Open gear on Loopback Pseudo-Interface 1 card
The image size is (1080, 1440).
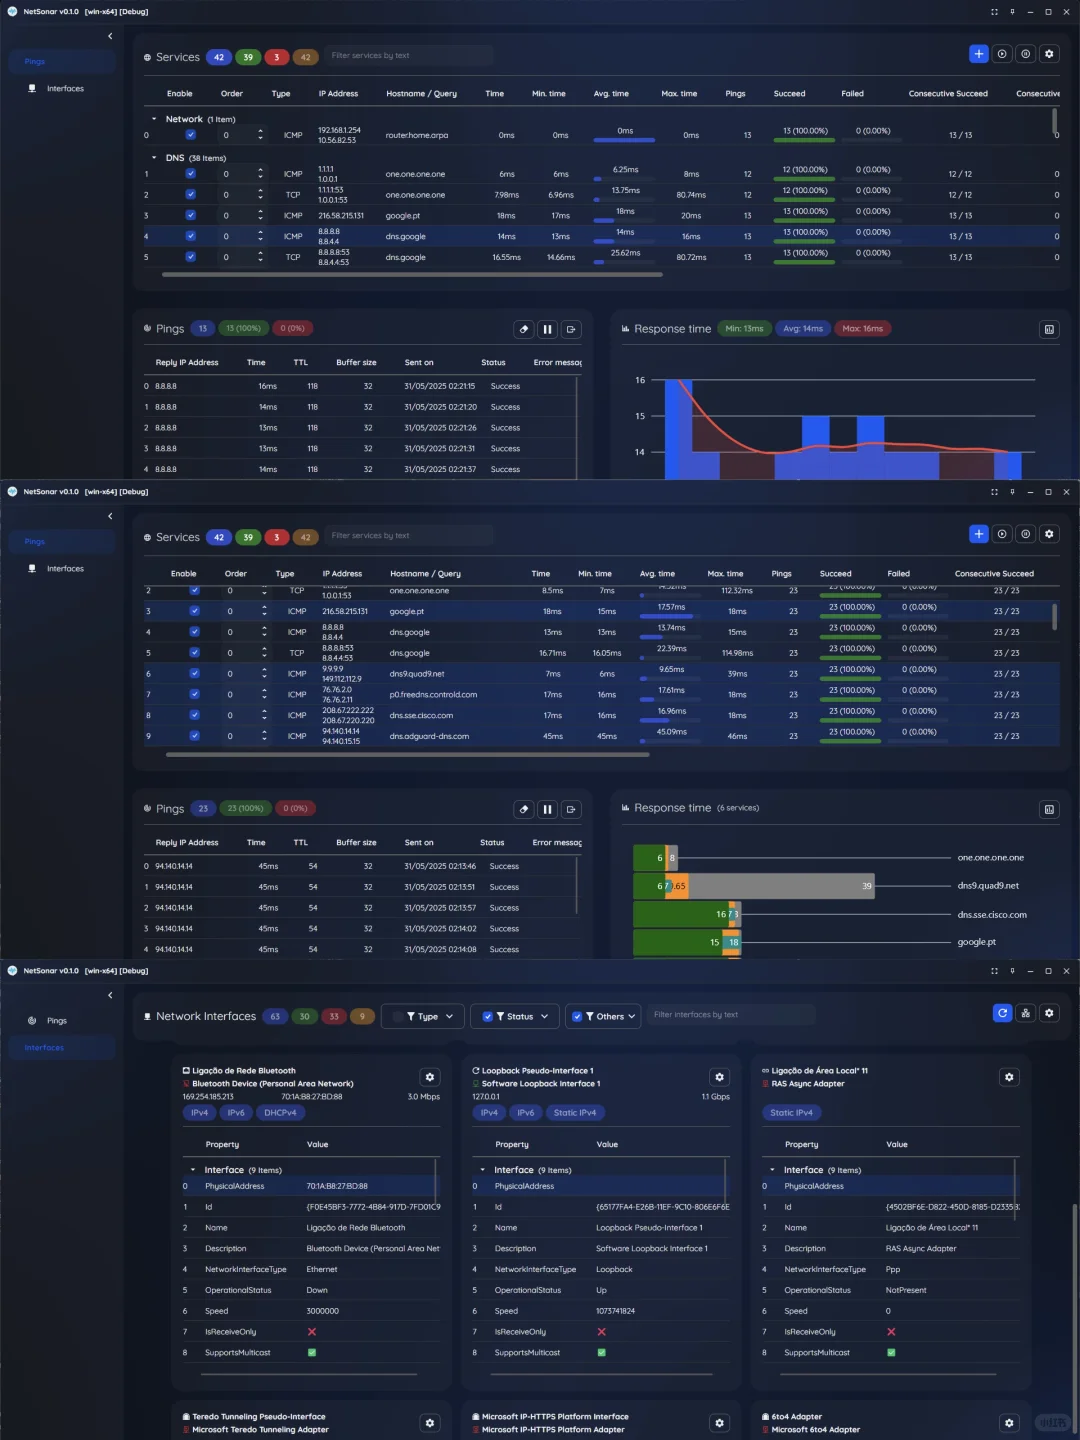coord(719,1077)
